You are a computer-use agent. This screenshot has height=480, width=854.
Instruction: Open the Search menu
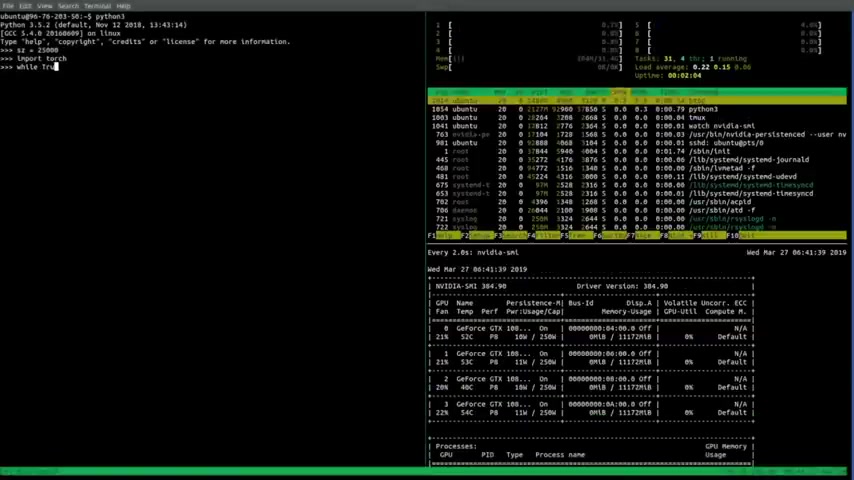(x=68, y=6)
